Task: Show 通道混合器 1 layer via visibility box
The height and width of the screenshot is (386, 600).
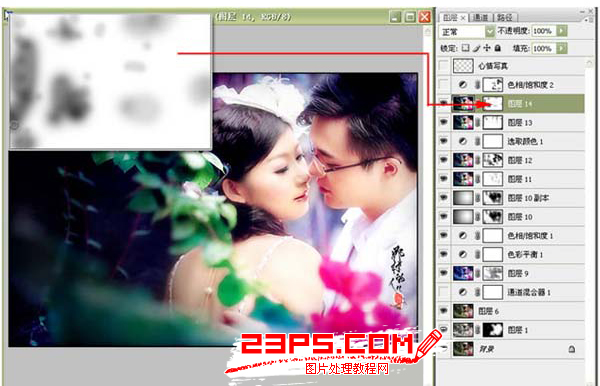Action: click(443, 292)
